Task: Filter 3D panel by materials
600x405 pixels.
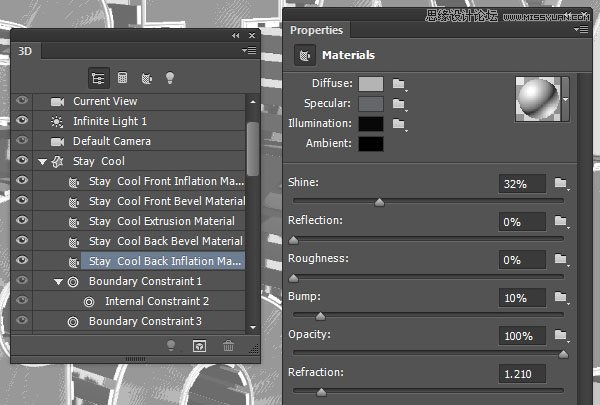Action: coord(147,78)
